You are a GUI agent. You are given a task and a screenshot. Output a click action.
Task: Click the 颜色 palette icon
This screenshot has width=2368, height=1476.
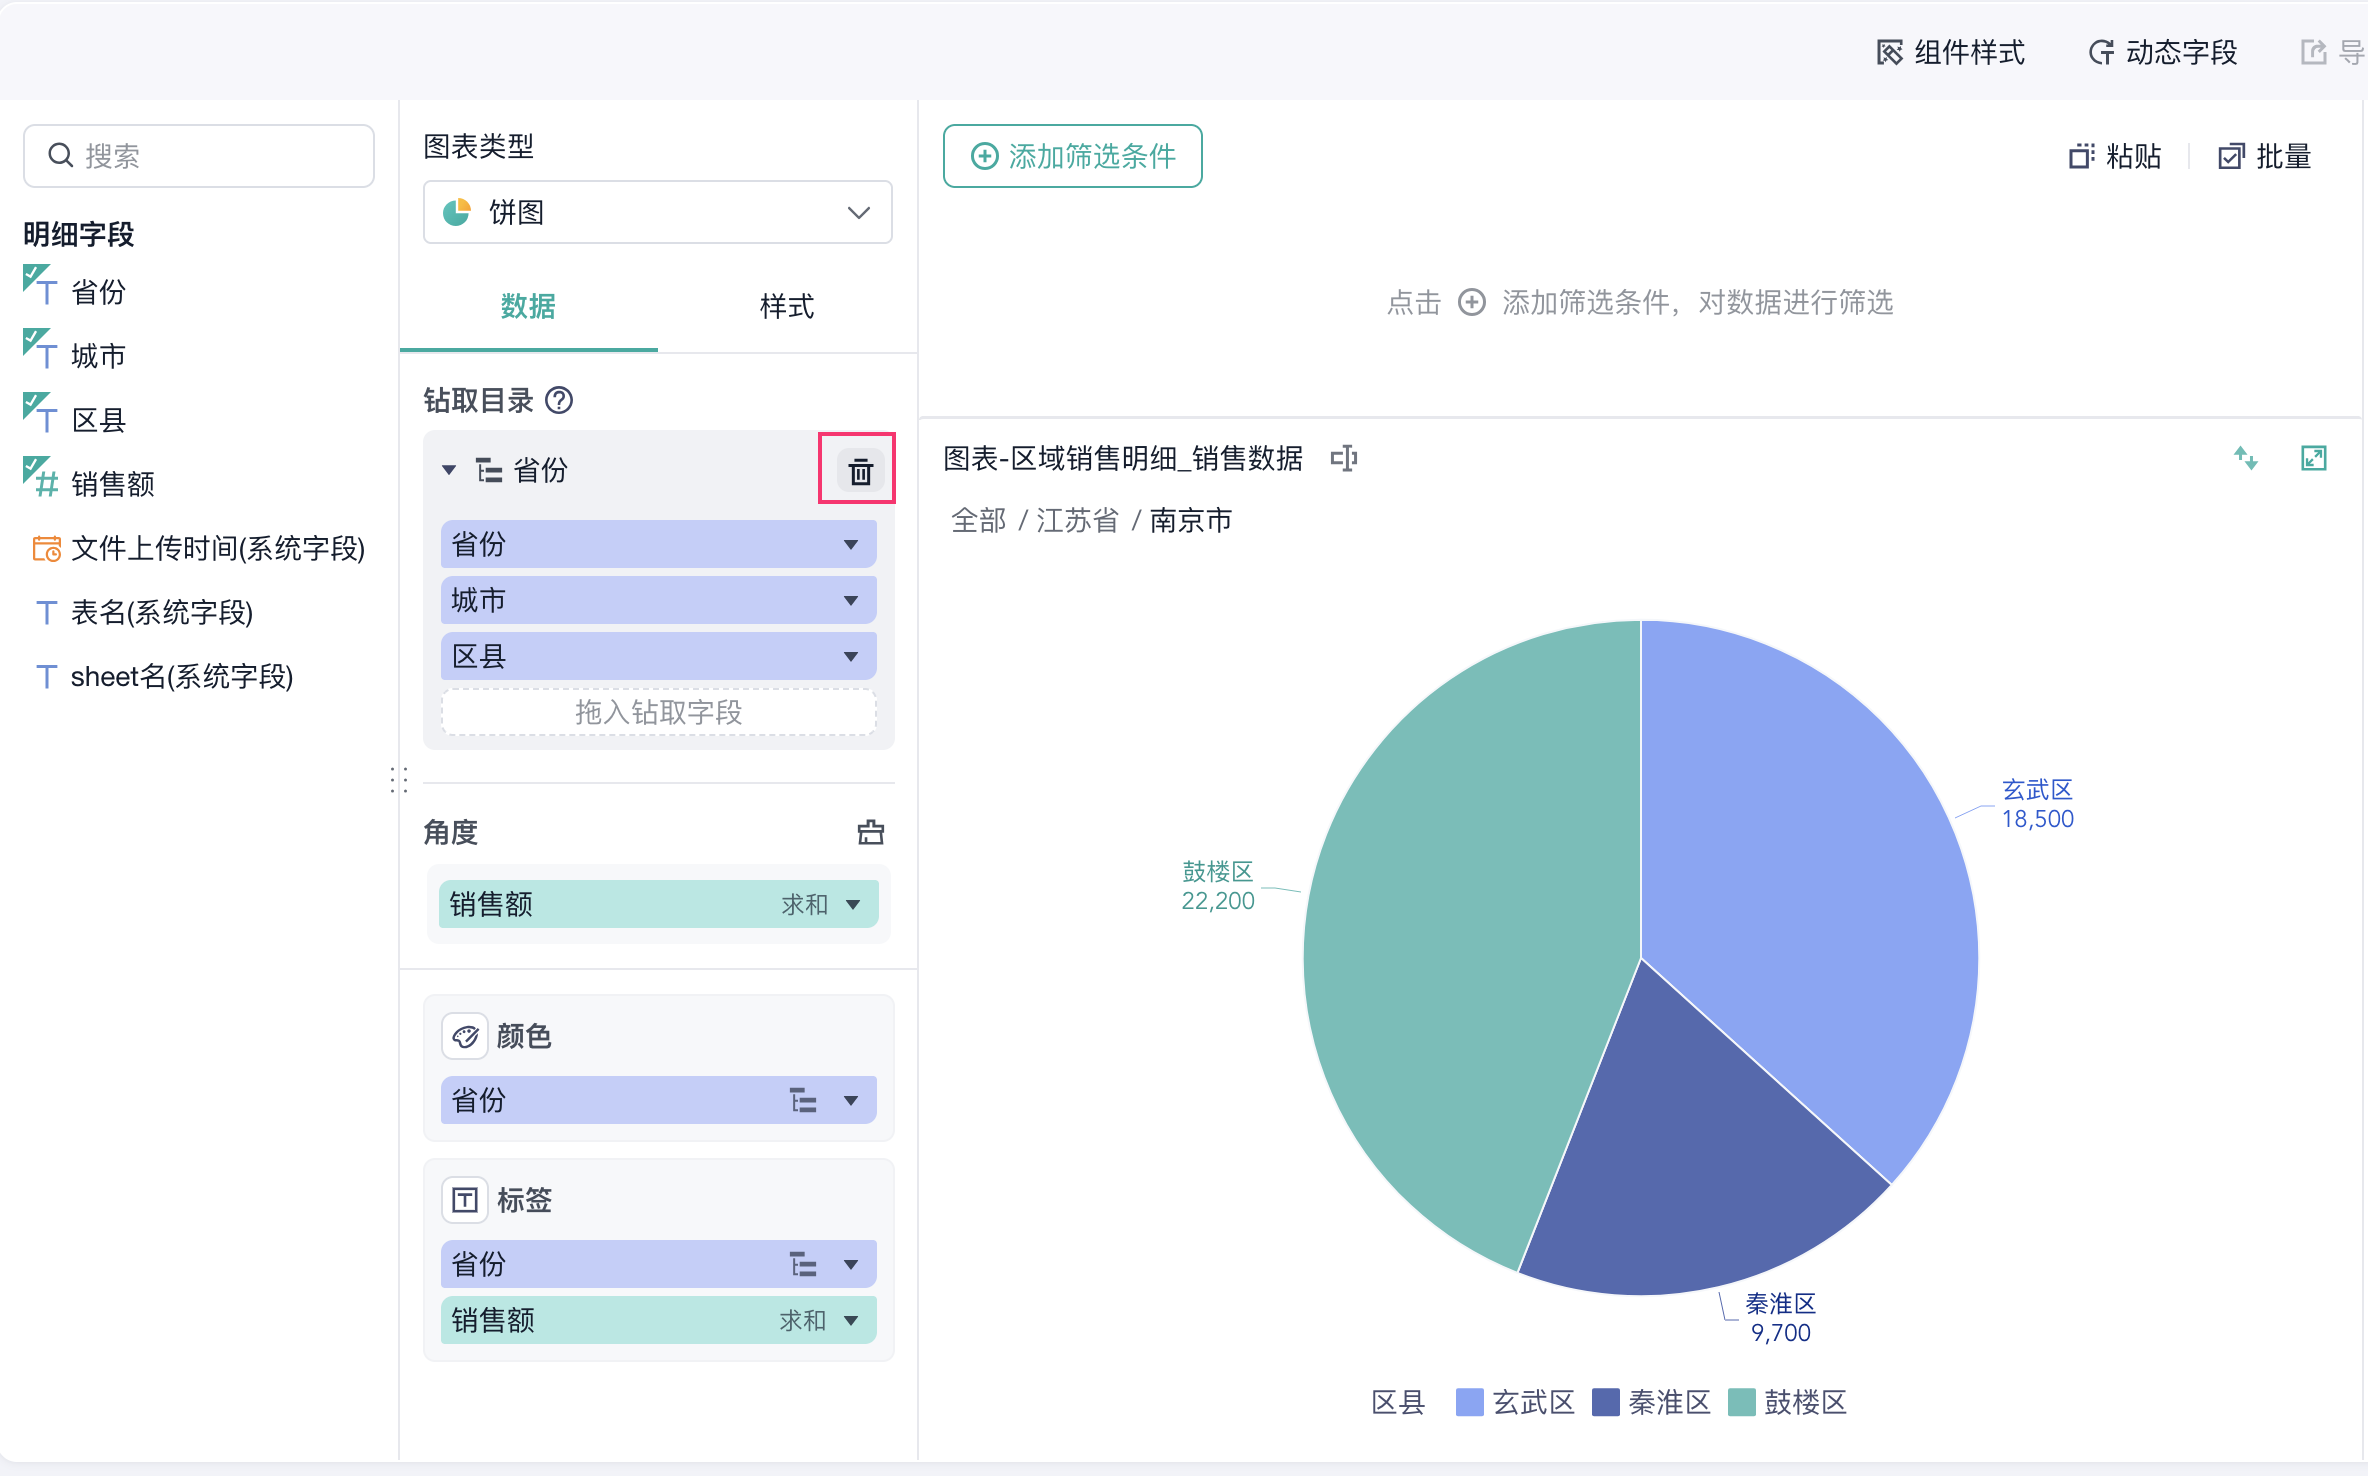pos(465,1036)
